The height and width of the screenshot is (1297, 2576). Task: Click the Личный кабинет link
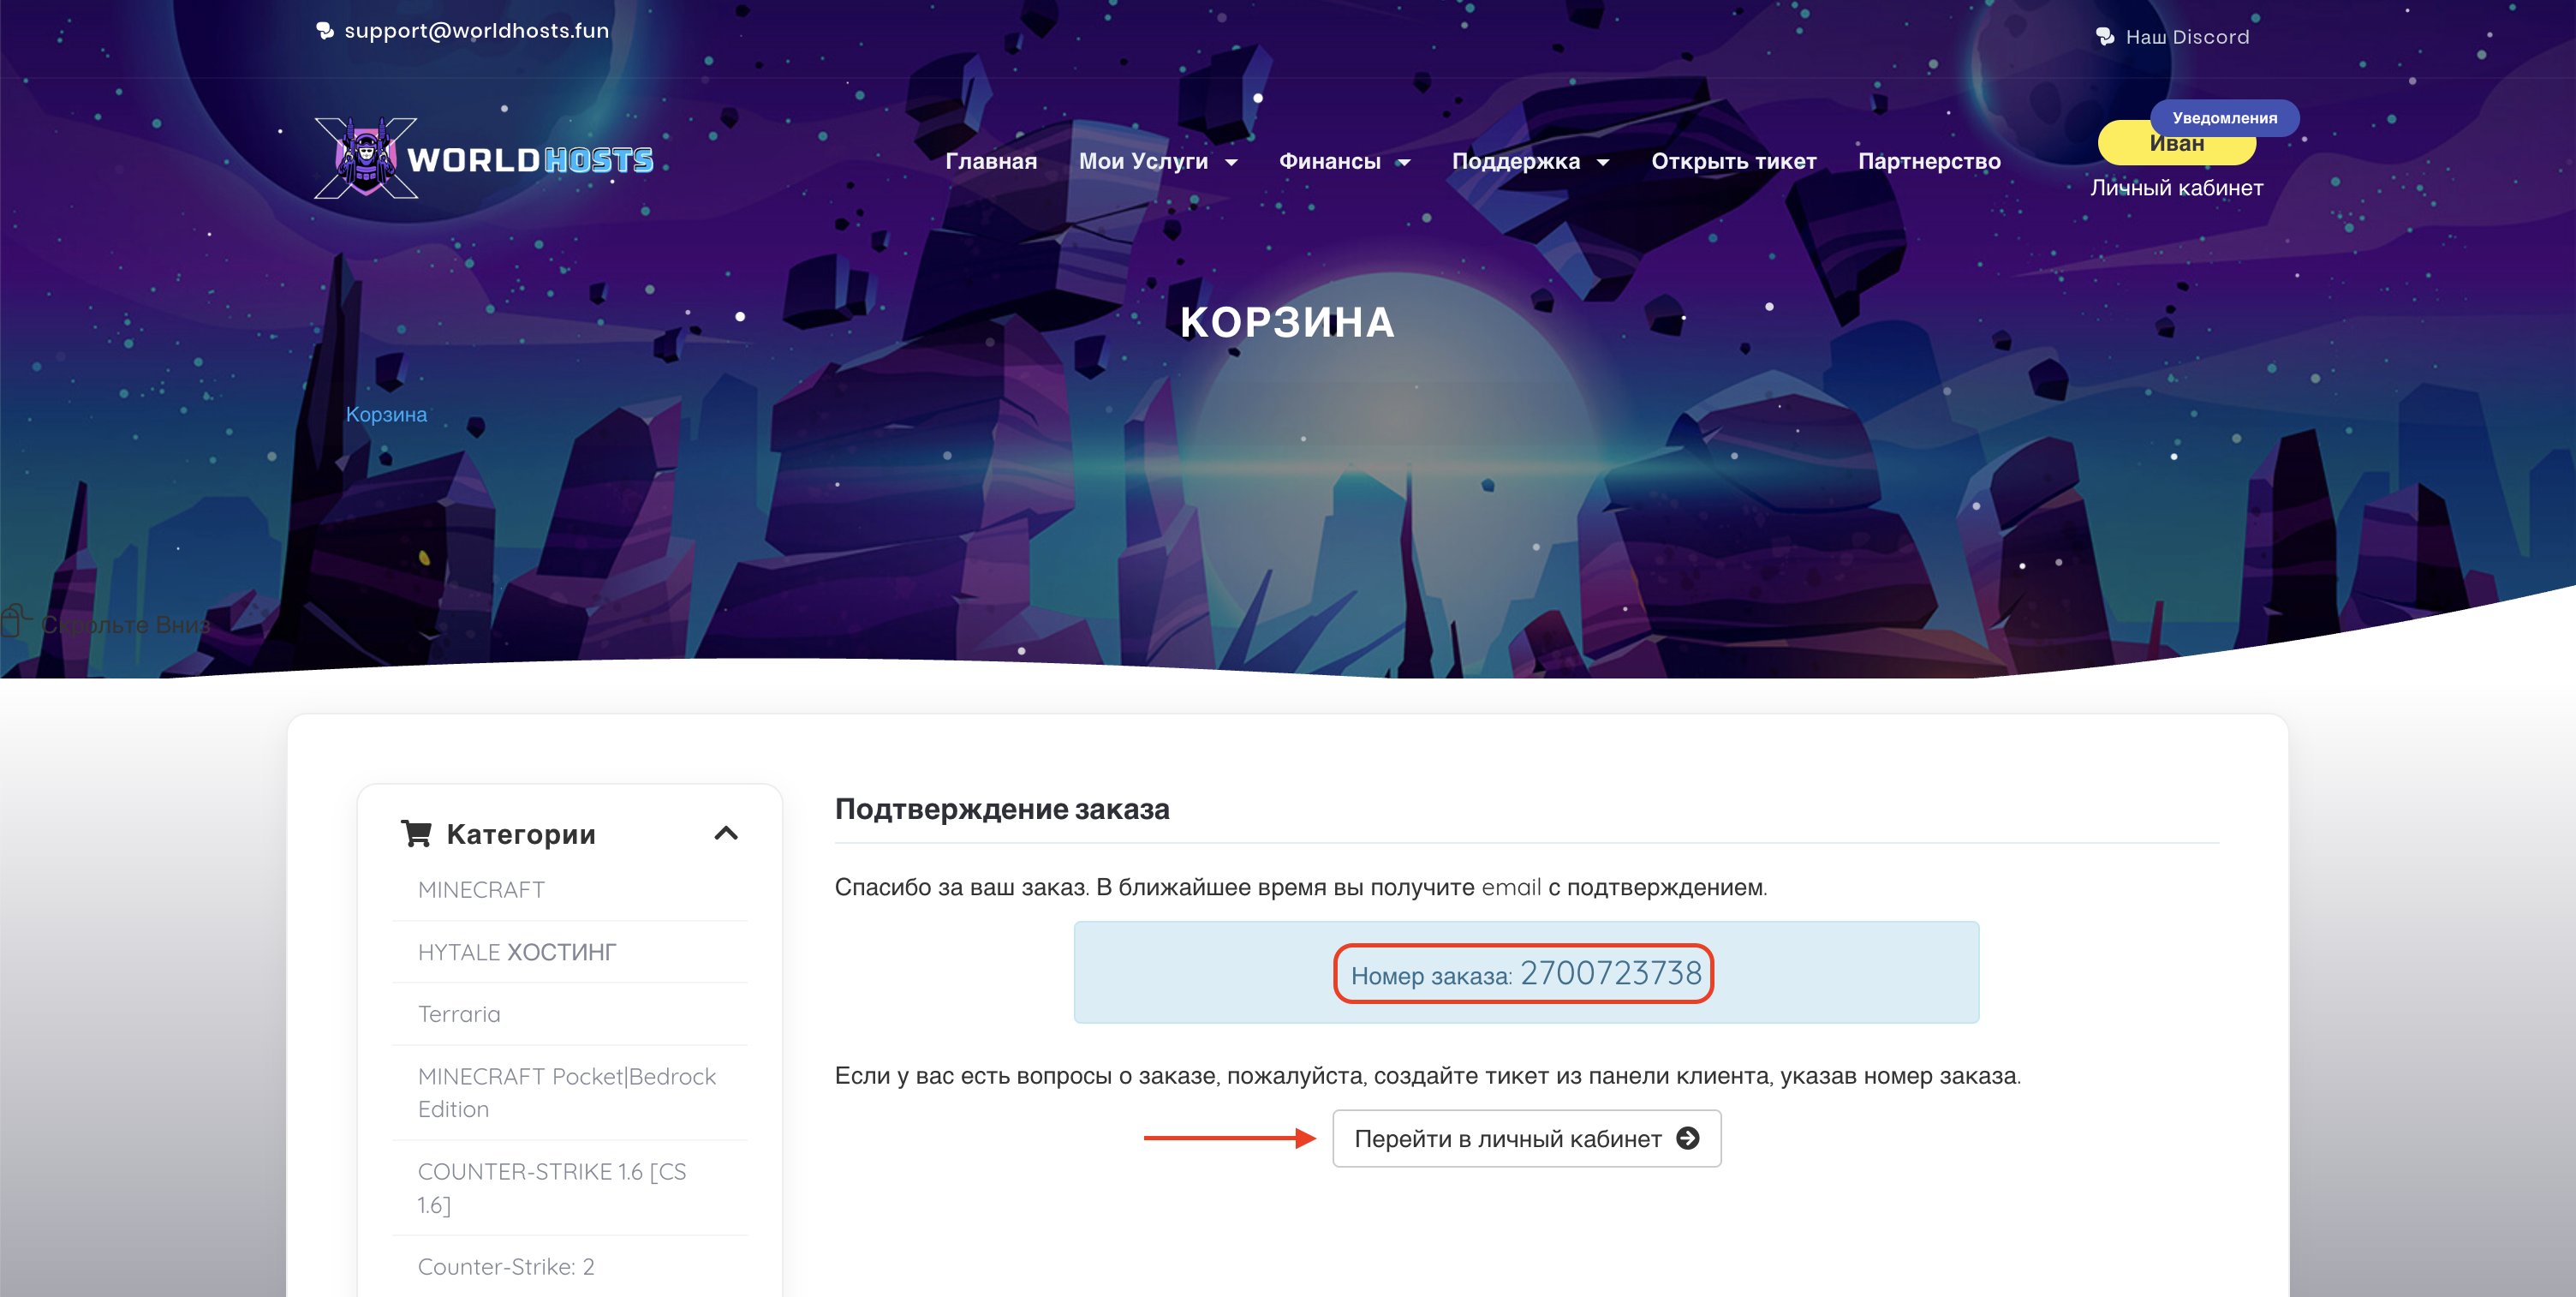[2176, 188]
